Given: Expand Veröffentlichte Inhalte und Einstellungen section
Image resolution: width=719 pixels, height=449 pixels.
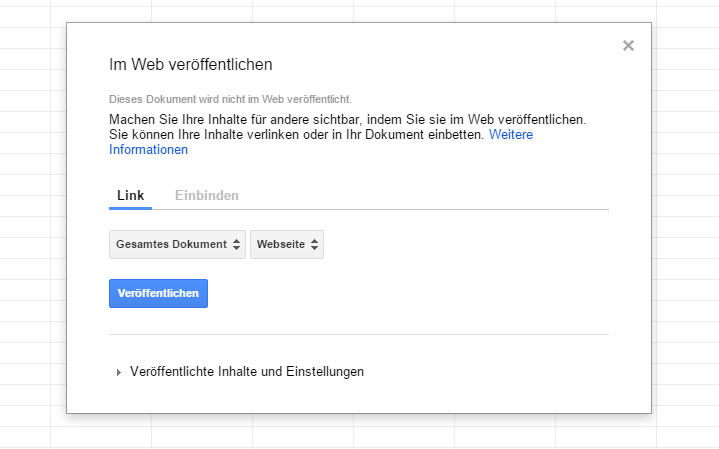Looking at the screenshot, I should pos(246,371).
